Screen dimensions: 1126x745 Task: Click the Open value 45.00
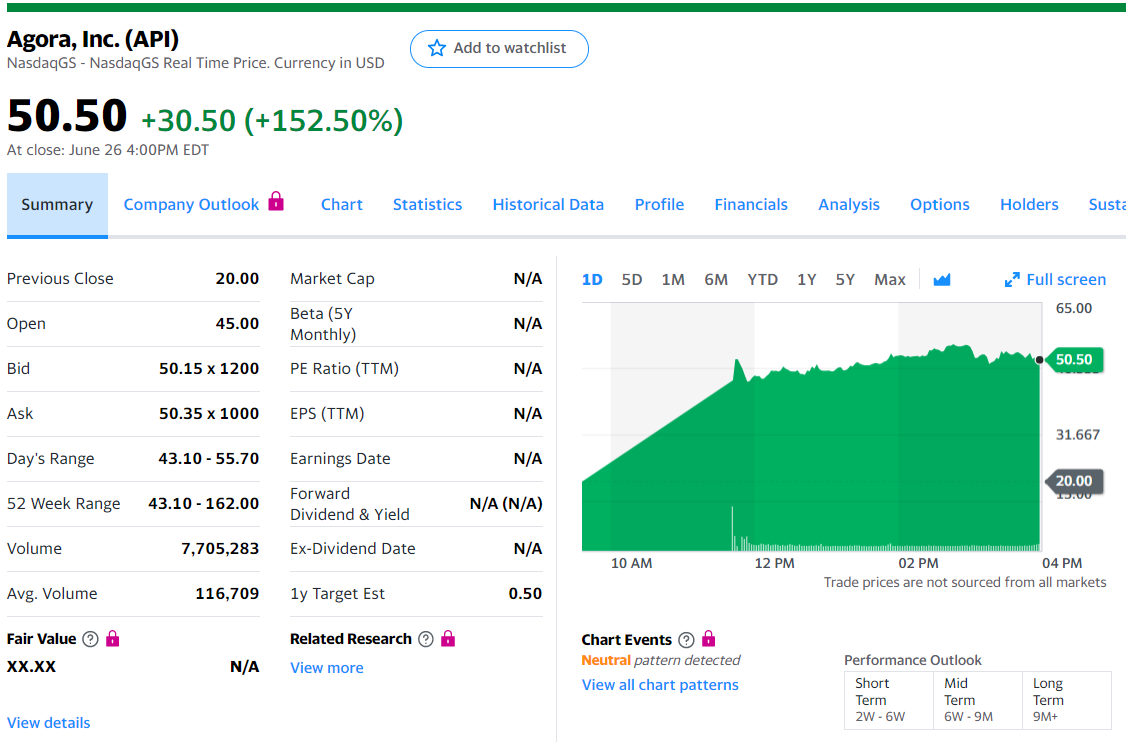click(x=237, y=324)
